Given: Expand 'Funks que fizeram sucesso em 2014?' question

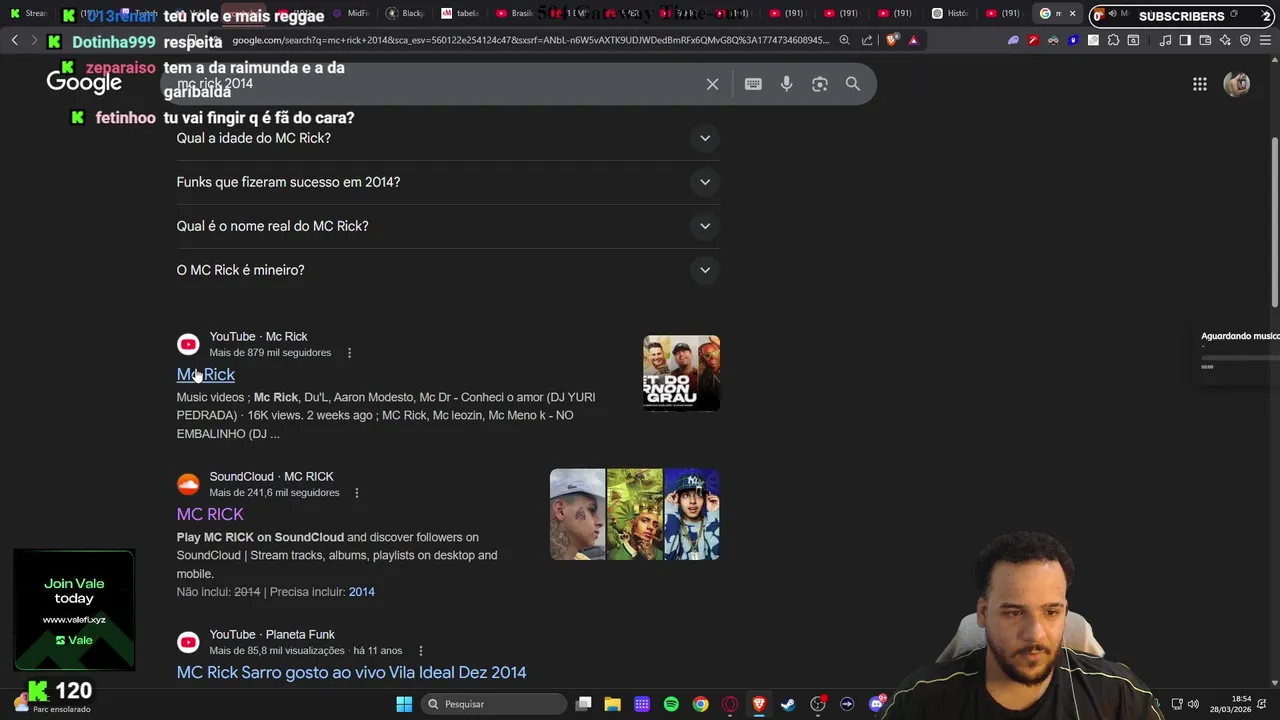Looking at the screenshot, I should pos(448,182).
